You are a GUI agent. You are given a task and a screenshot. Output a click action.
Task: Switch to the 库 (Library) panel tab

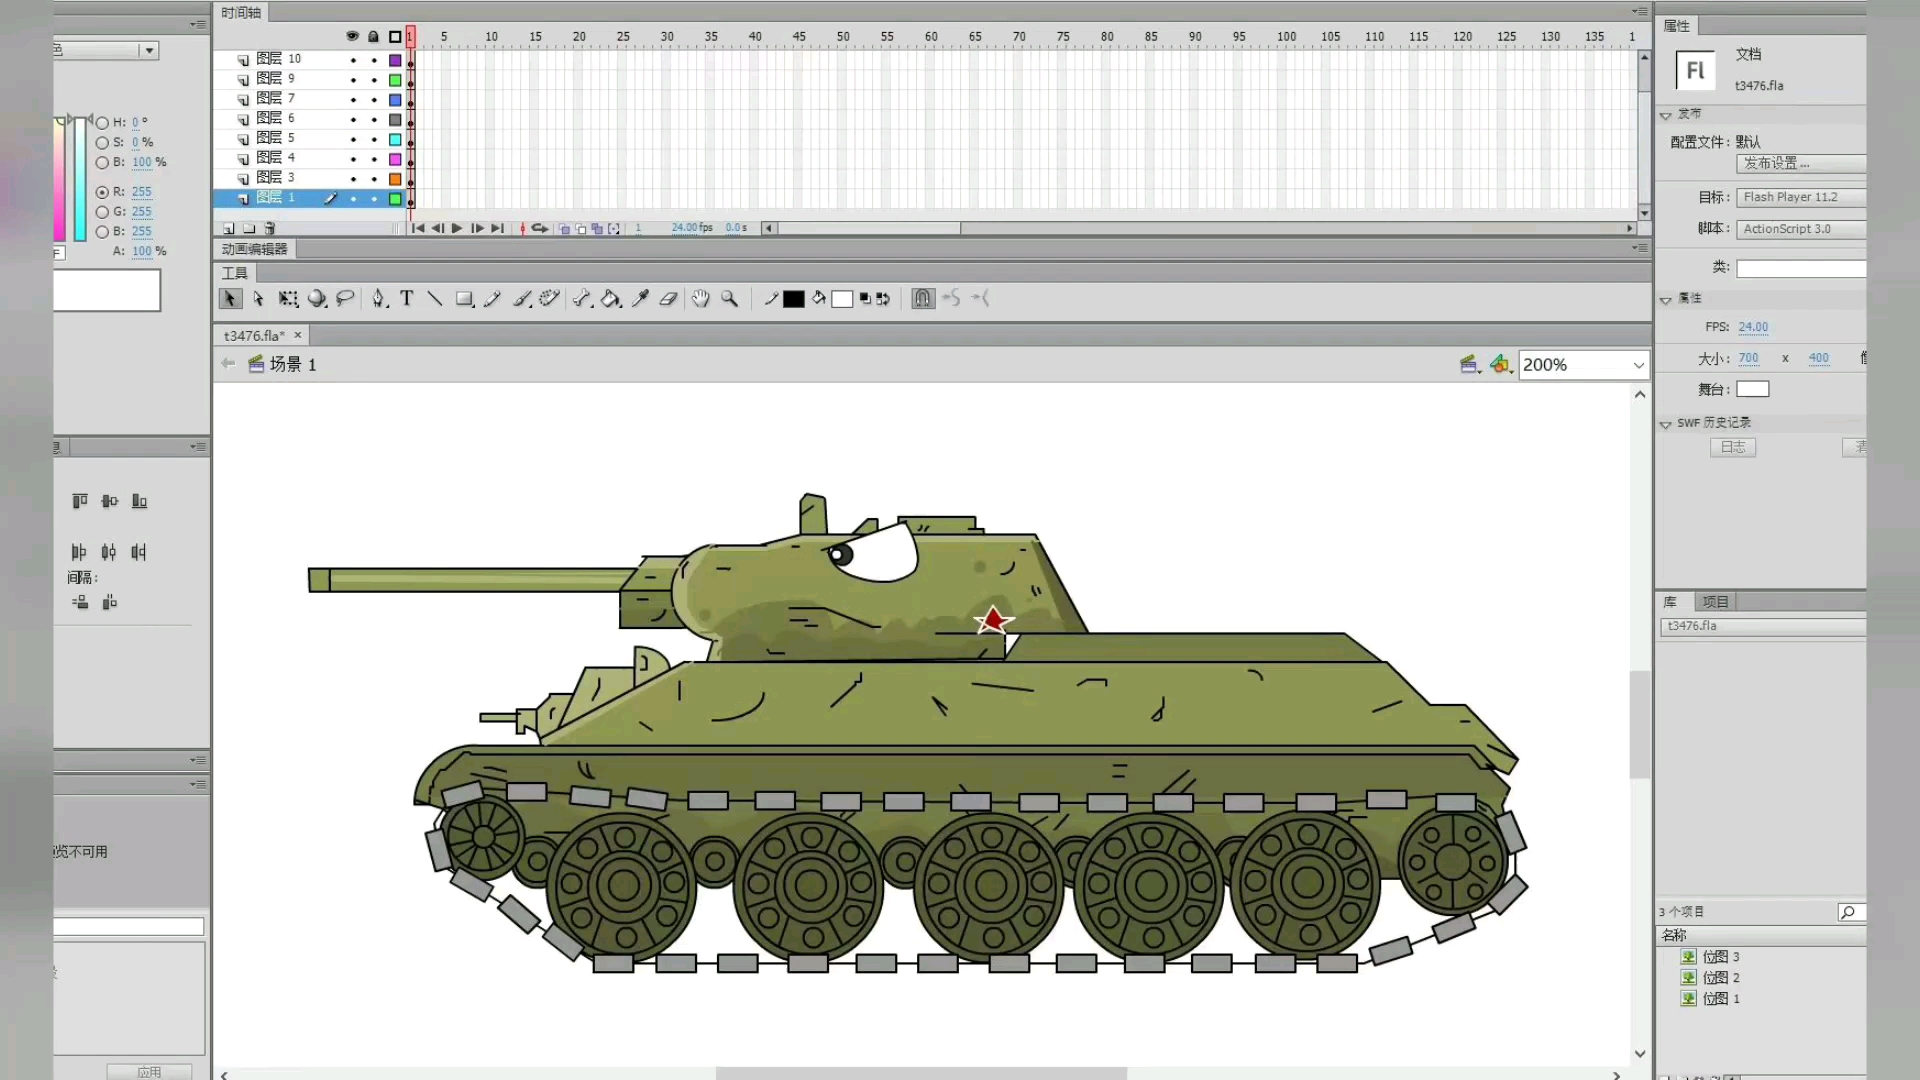pyautogui.click(x=1670, y=601)
